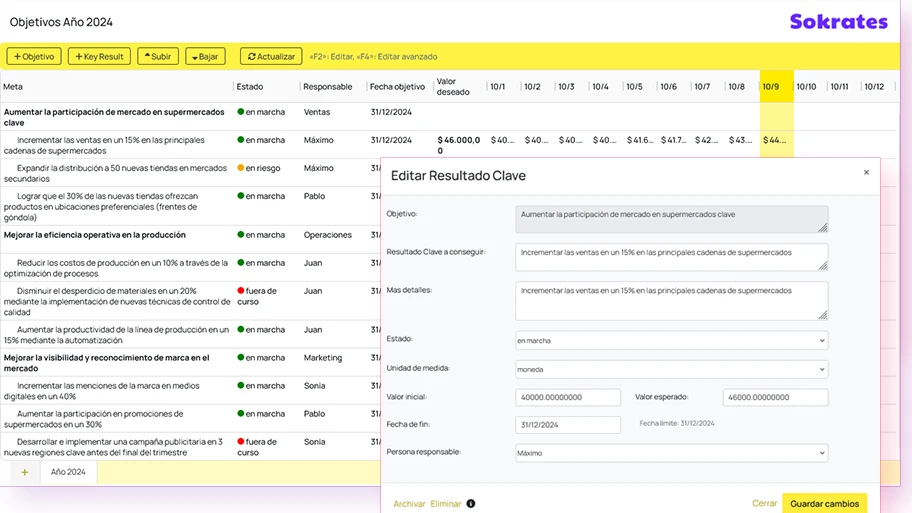Screen dimensions: 912x513
Task: Click the Resultado Clave a conseguir textbox
Action: coord(671,257)
